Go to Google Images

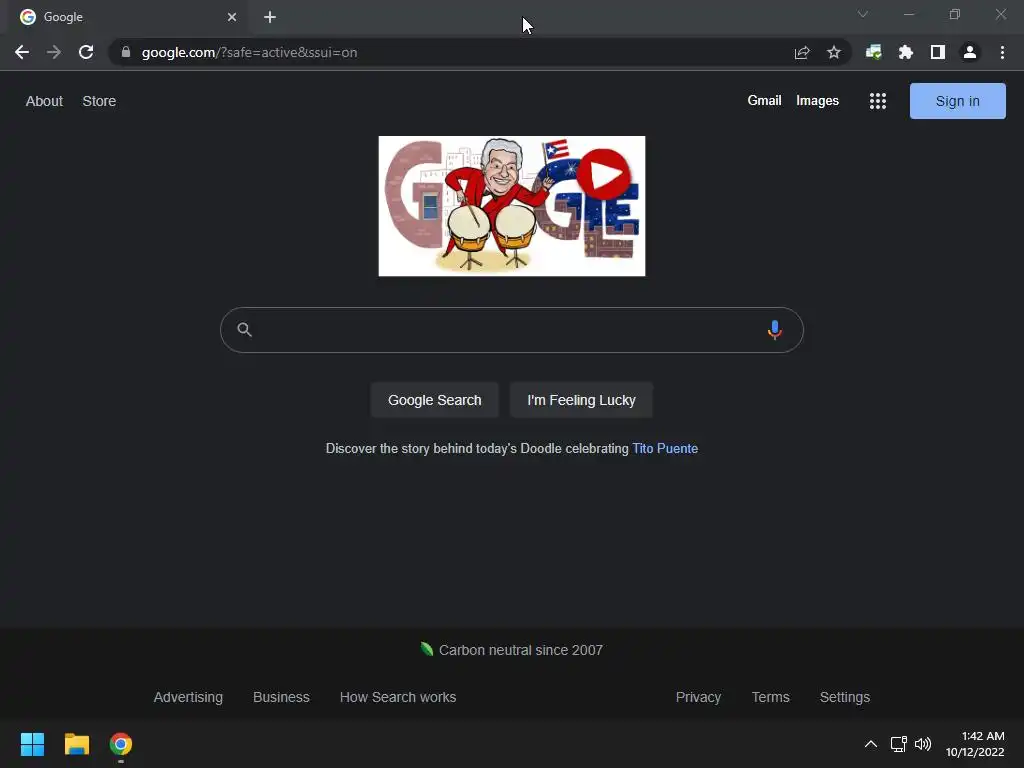pos(817,101)
